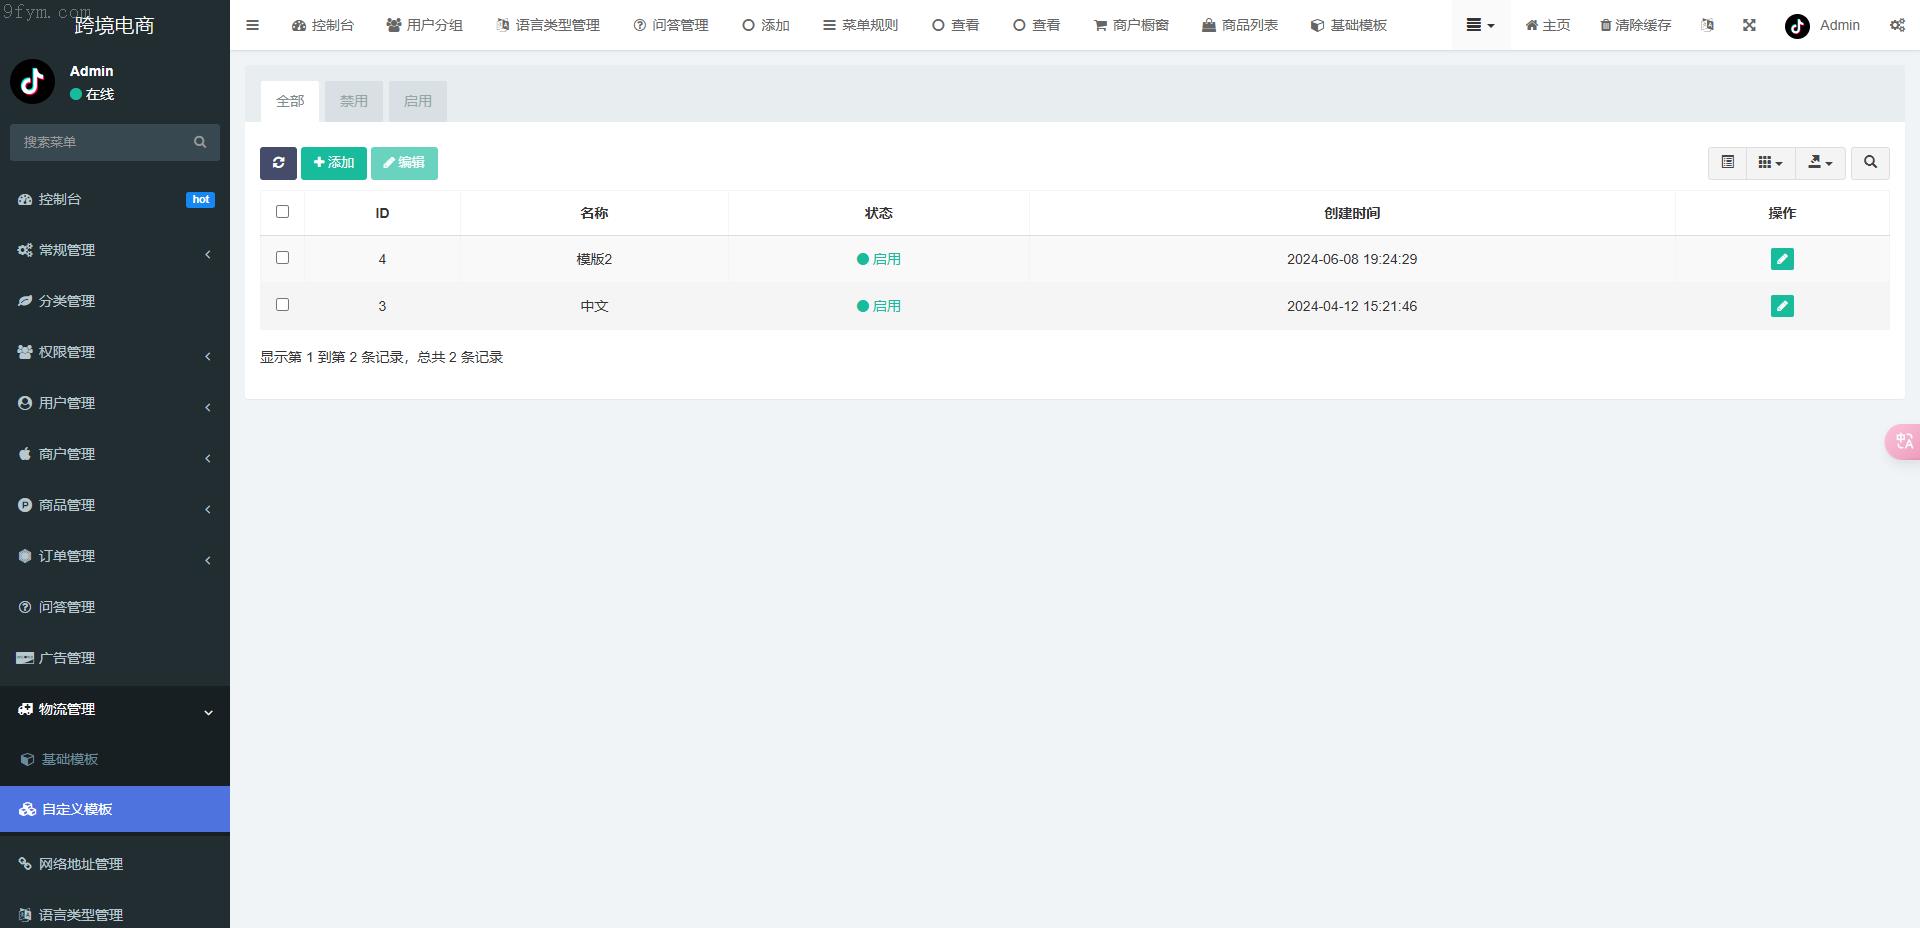This screenshot has width=1920, height=928.
Task: Open the columns visibility dropdown
Action: 1770,162
